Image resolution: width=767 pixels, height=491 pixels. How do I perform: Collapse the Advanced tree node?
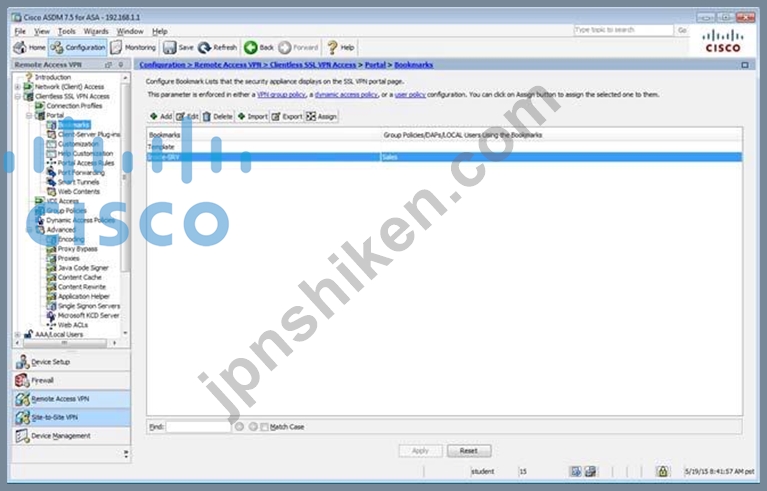coord(29,229)
